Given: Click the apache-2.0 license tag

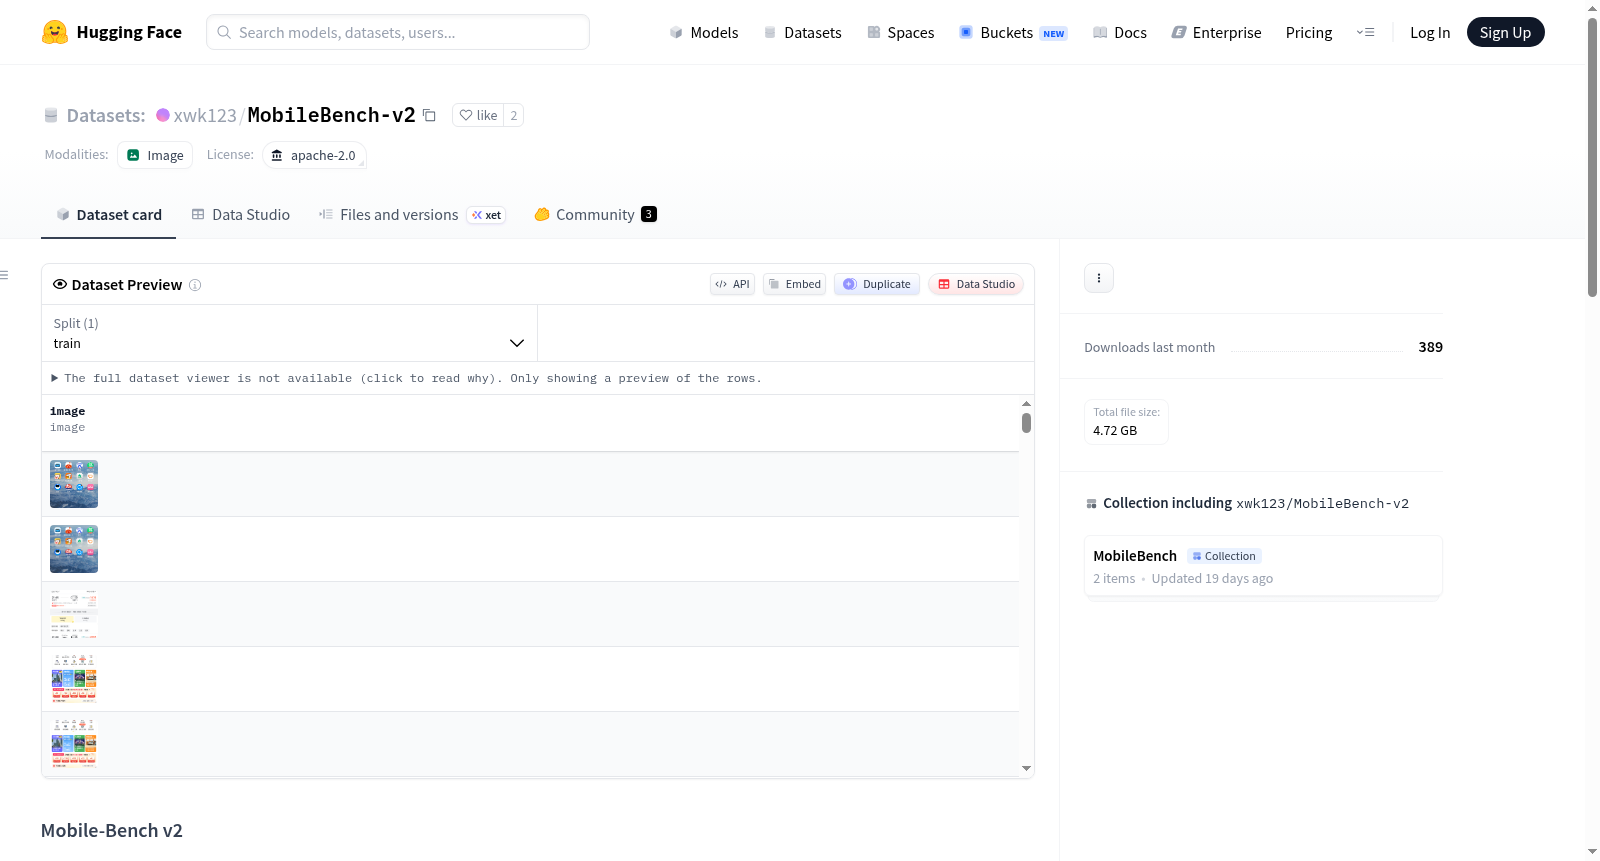Looking at the screenshot, I should 314,155.
